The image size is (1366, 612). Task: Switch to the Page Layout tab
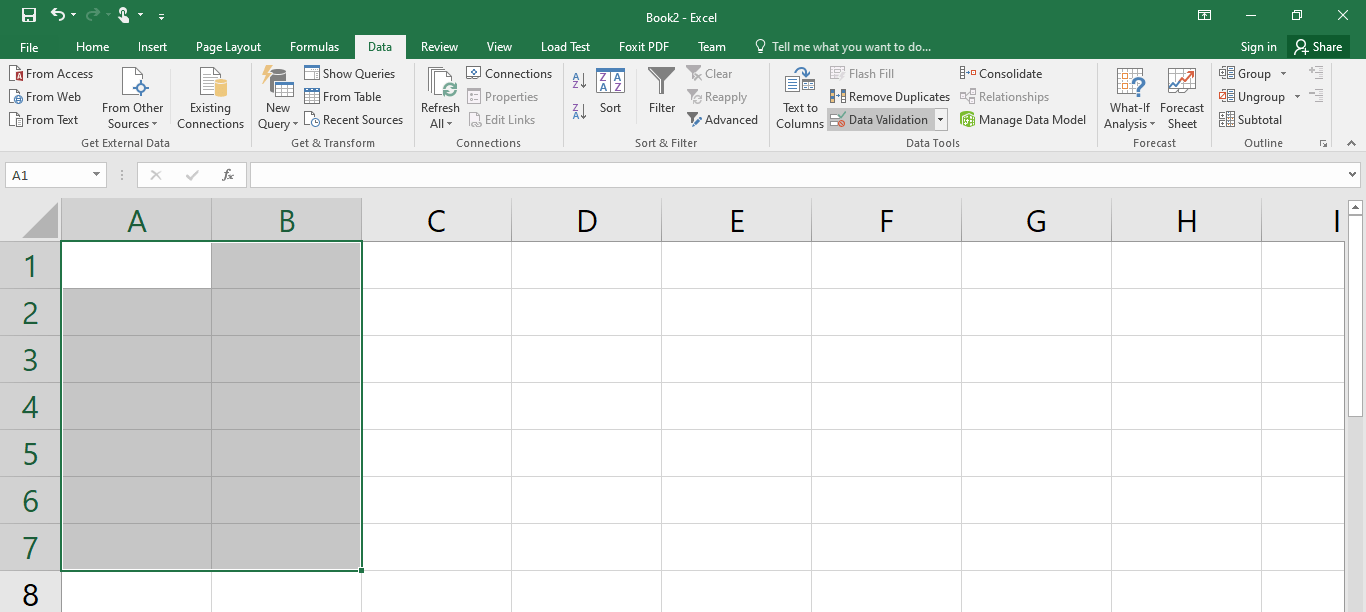pyautogui.click(x=228, y=47)
